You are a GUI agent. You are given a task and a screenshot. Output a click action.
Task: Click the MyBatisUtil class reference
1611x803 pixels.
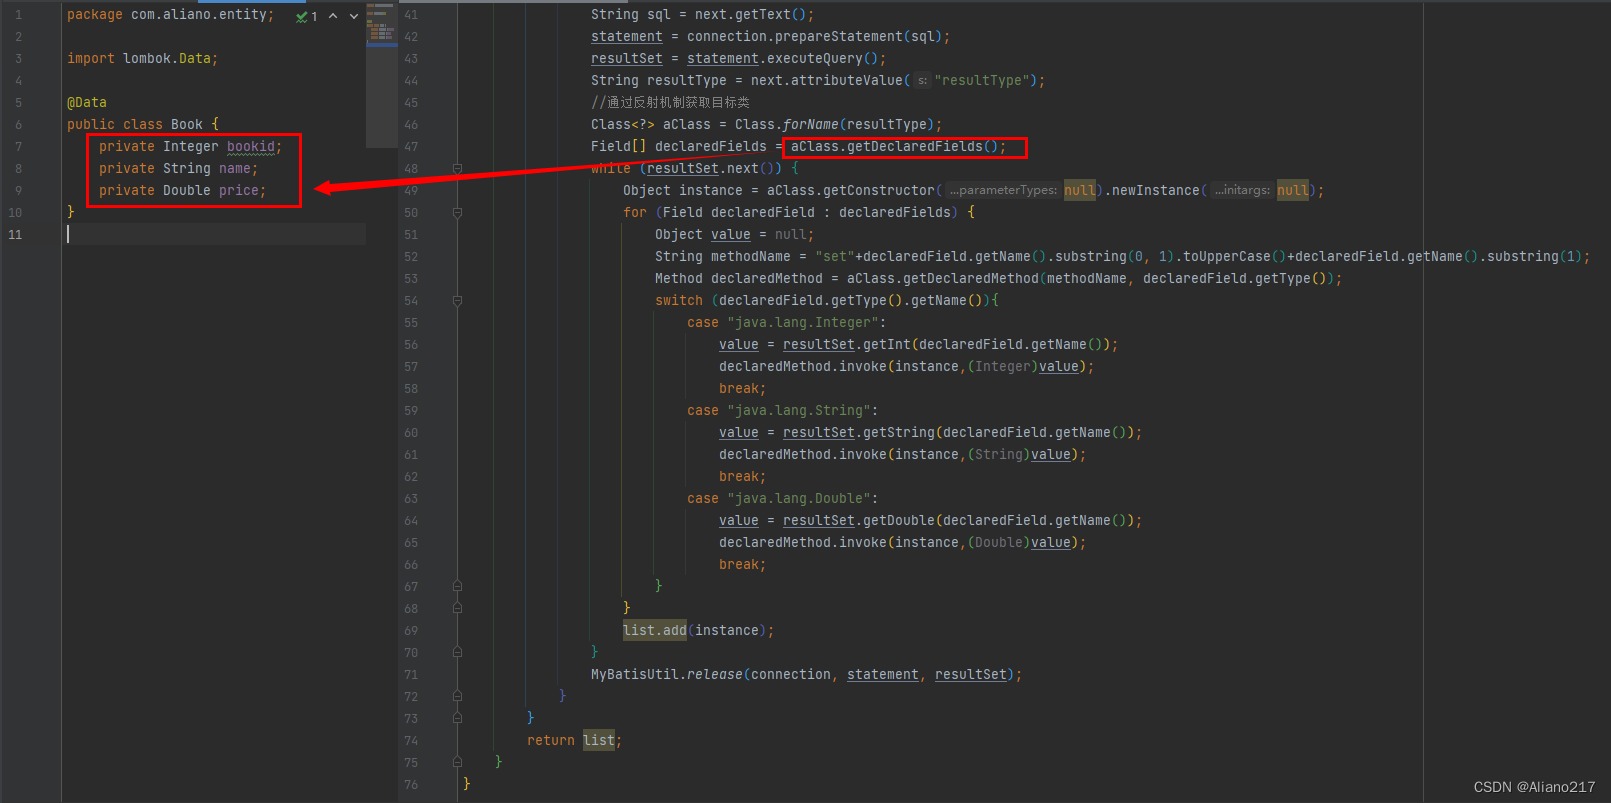point(635,674)
